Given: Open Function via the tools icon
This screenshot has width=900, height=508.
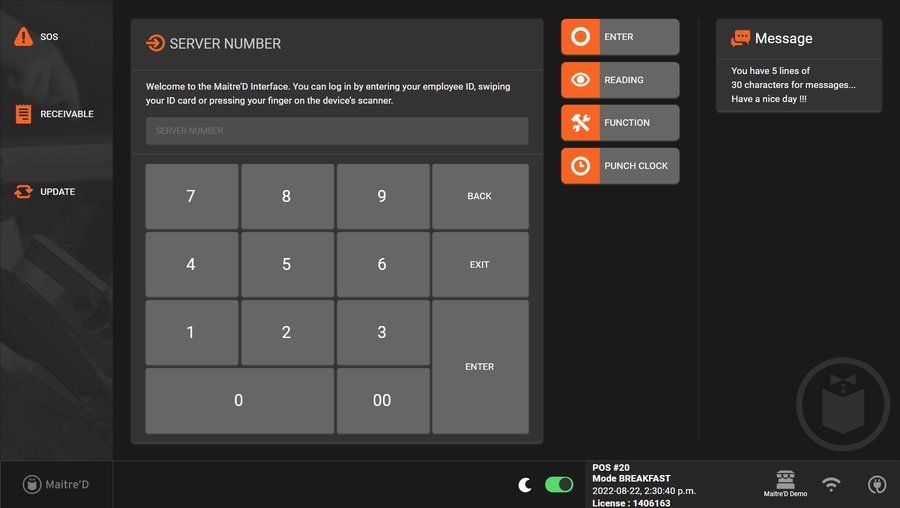Looking at the screenshot, I should click(580, 123).
